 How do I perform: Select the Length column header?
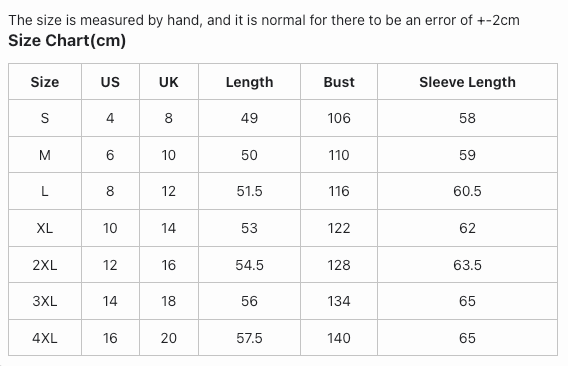coord(250,82)
